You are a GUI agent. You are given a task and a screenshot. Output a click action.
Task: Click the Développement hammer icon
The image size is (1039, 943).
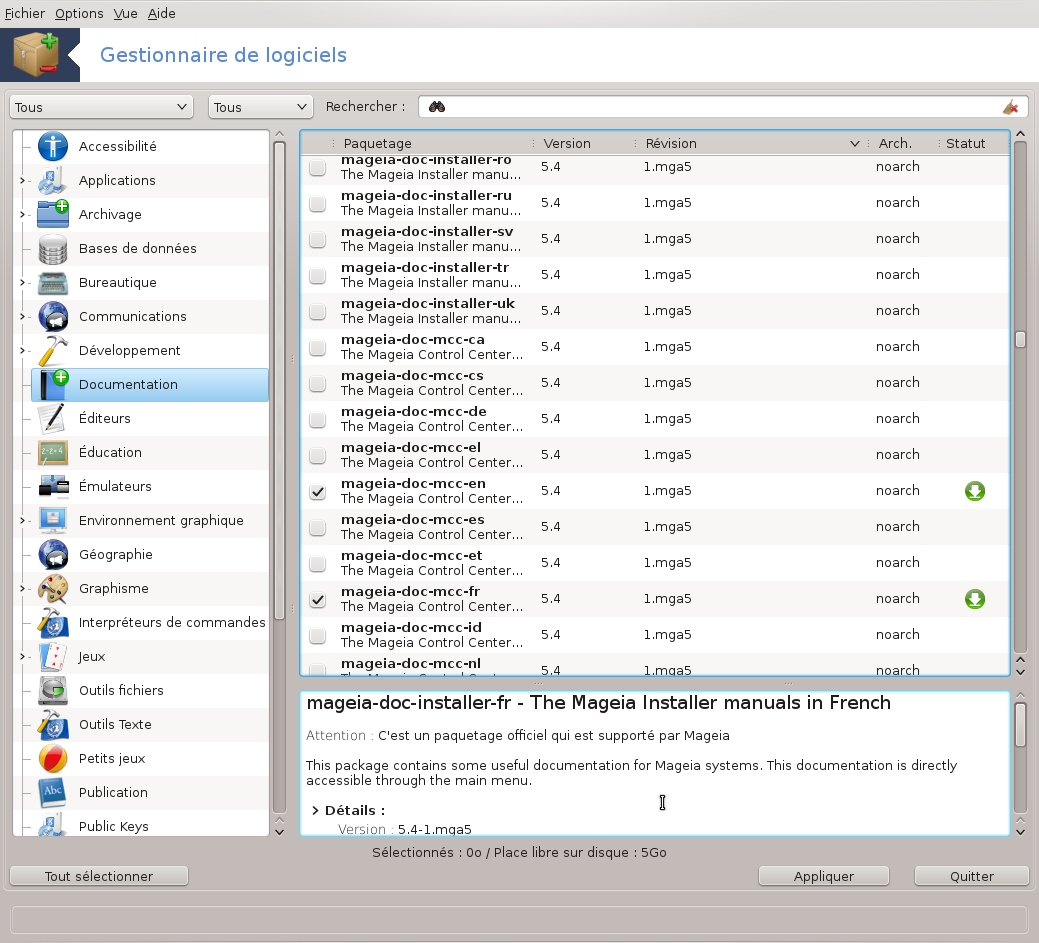(x=53, y=351)
